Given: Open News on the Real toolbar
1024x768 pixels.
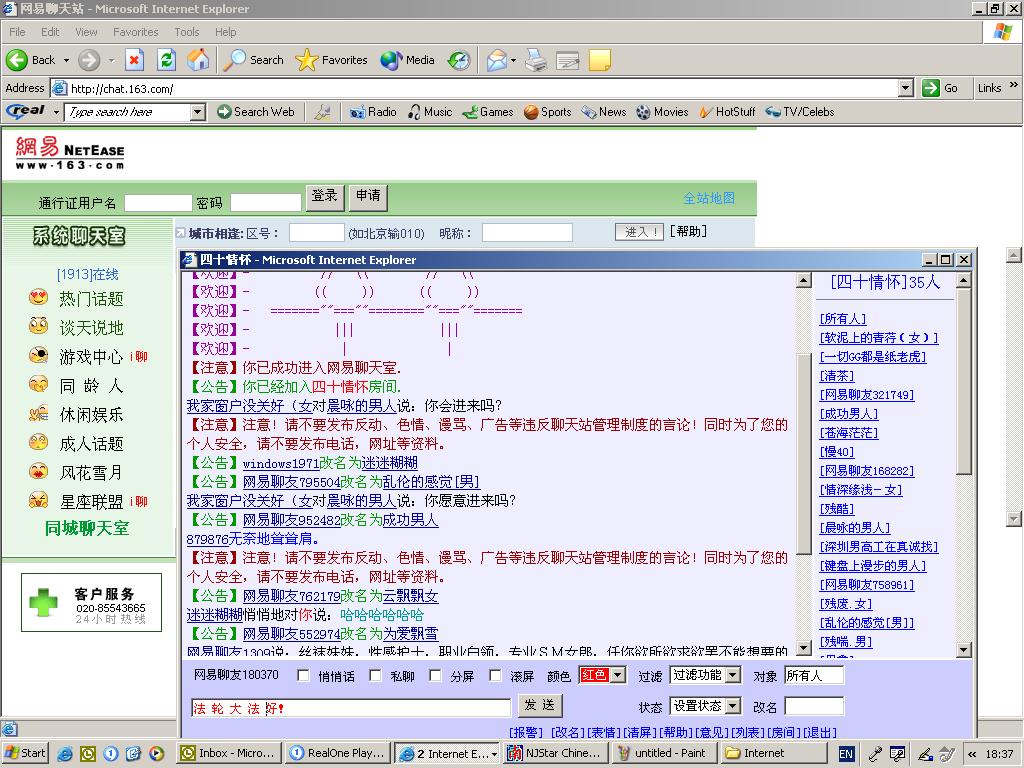Looking at the screenshot, I should click(x=604, y=112).
